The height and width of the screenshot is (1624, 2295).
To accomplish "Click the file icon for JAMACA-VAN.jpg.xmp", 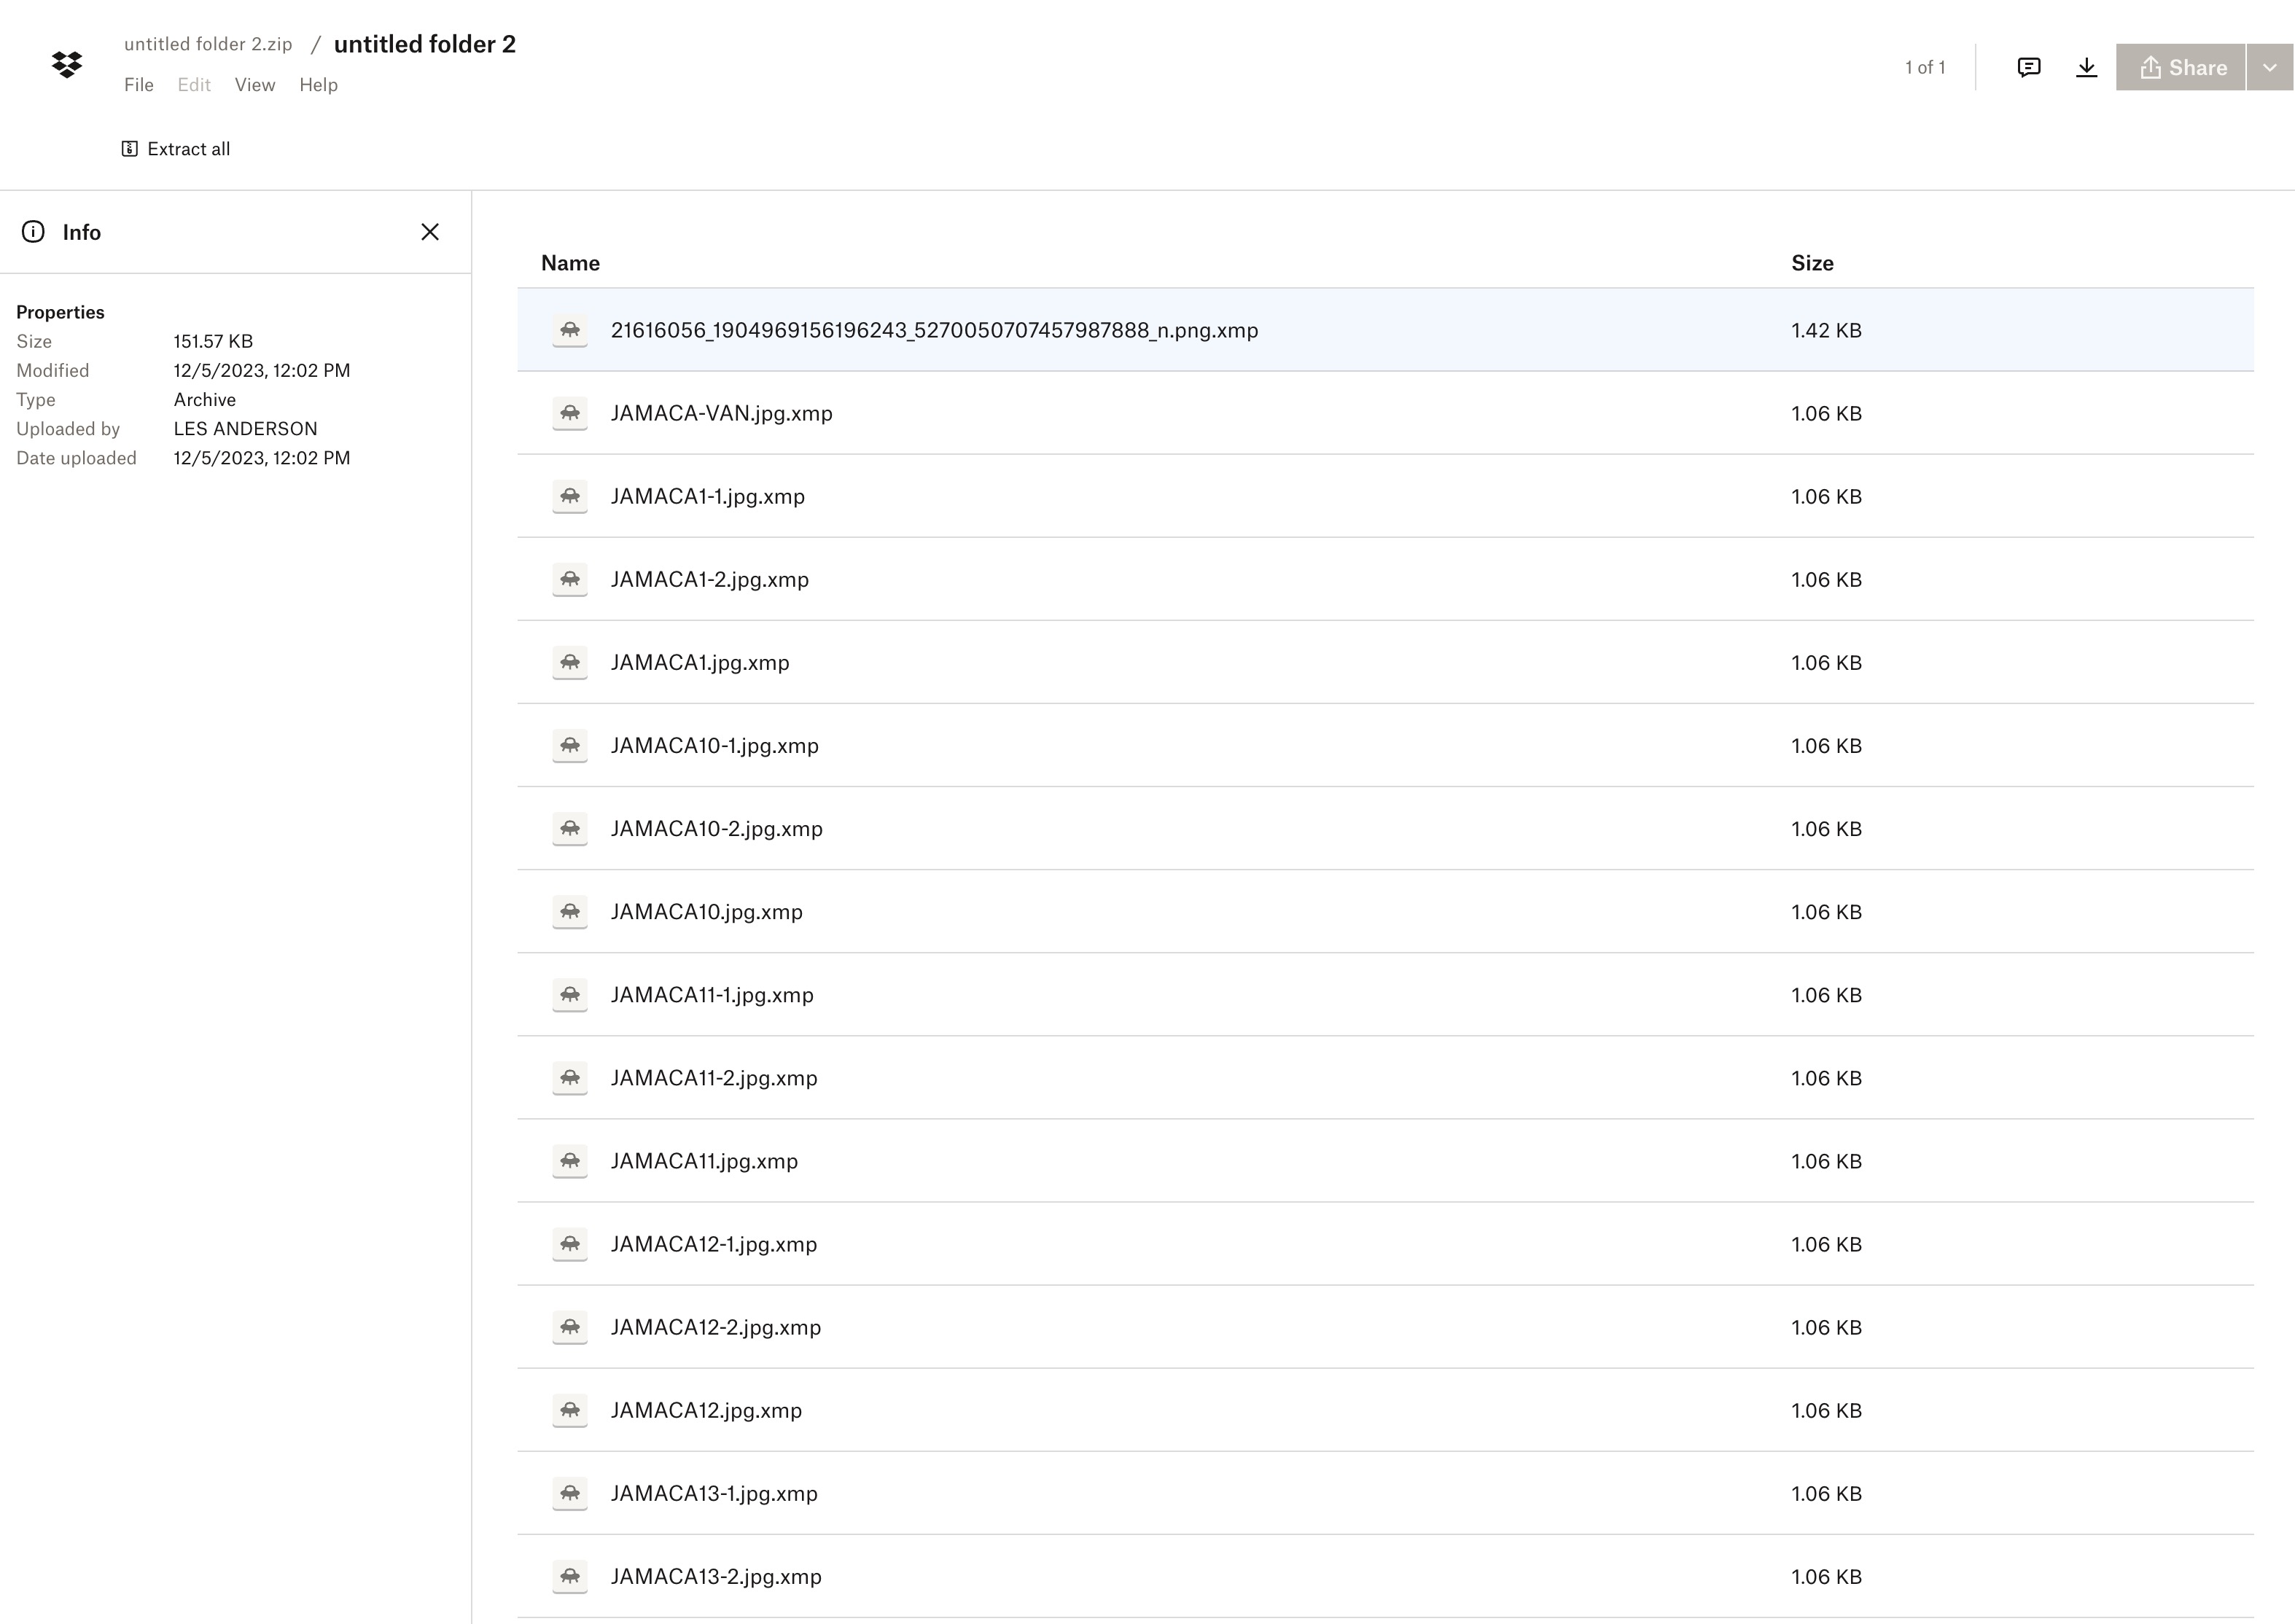I will point(570,413).
